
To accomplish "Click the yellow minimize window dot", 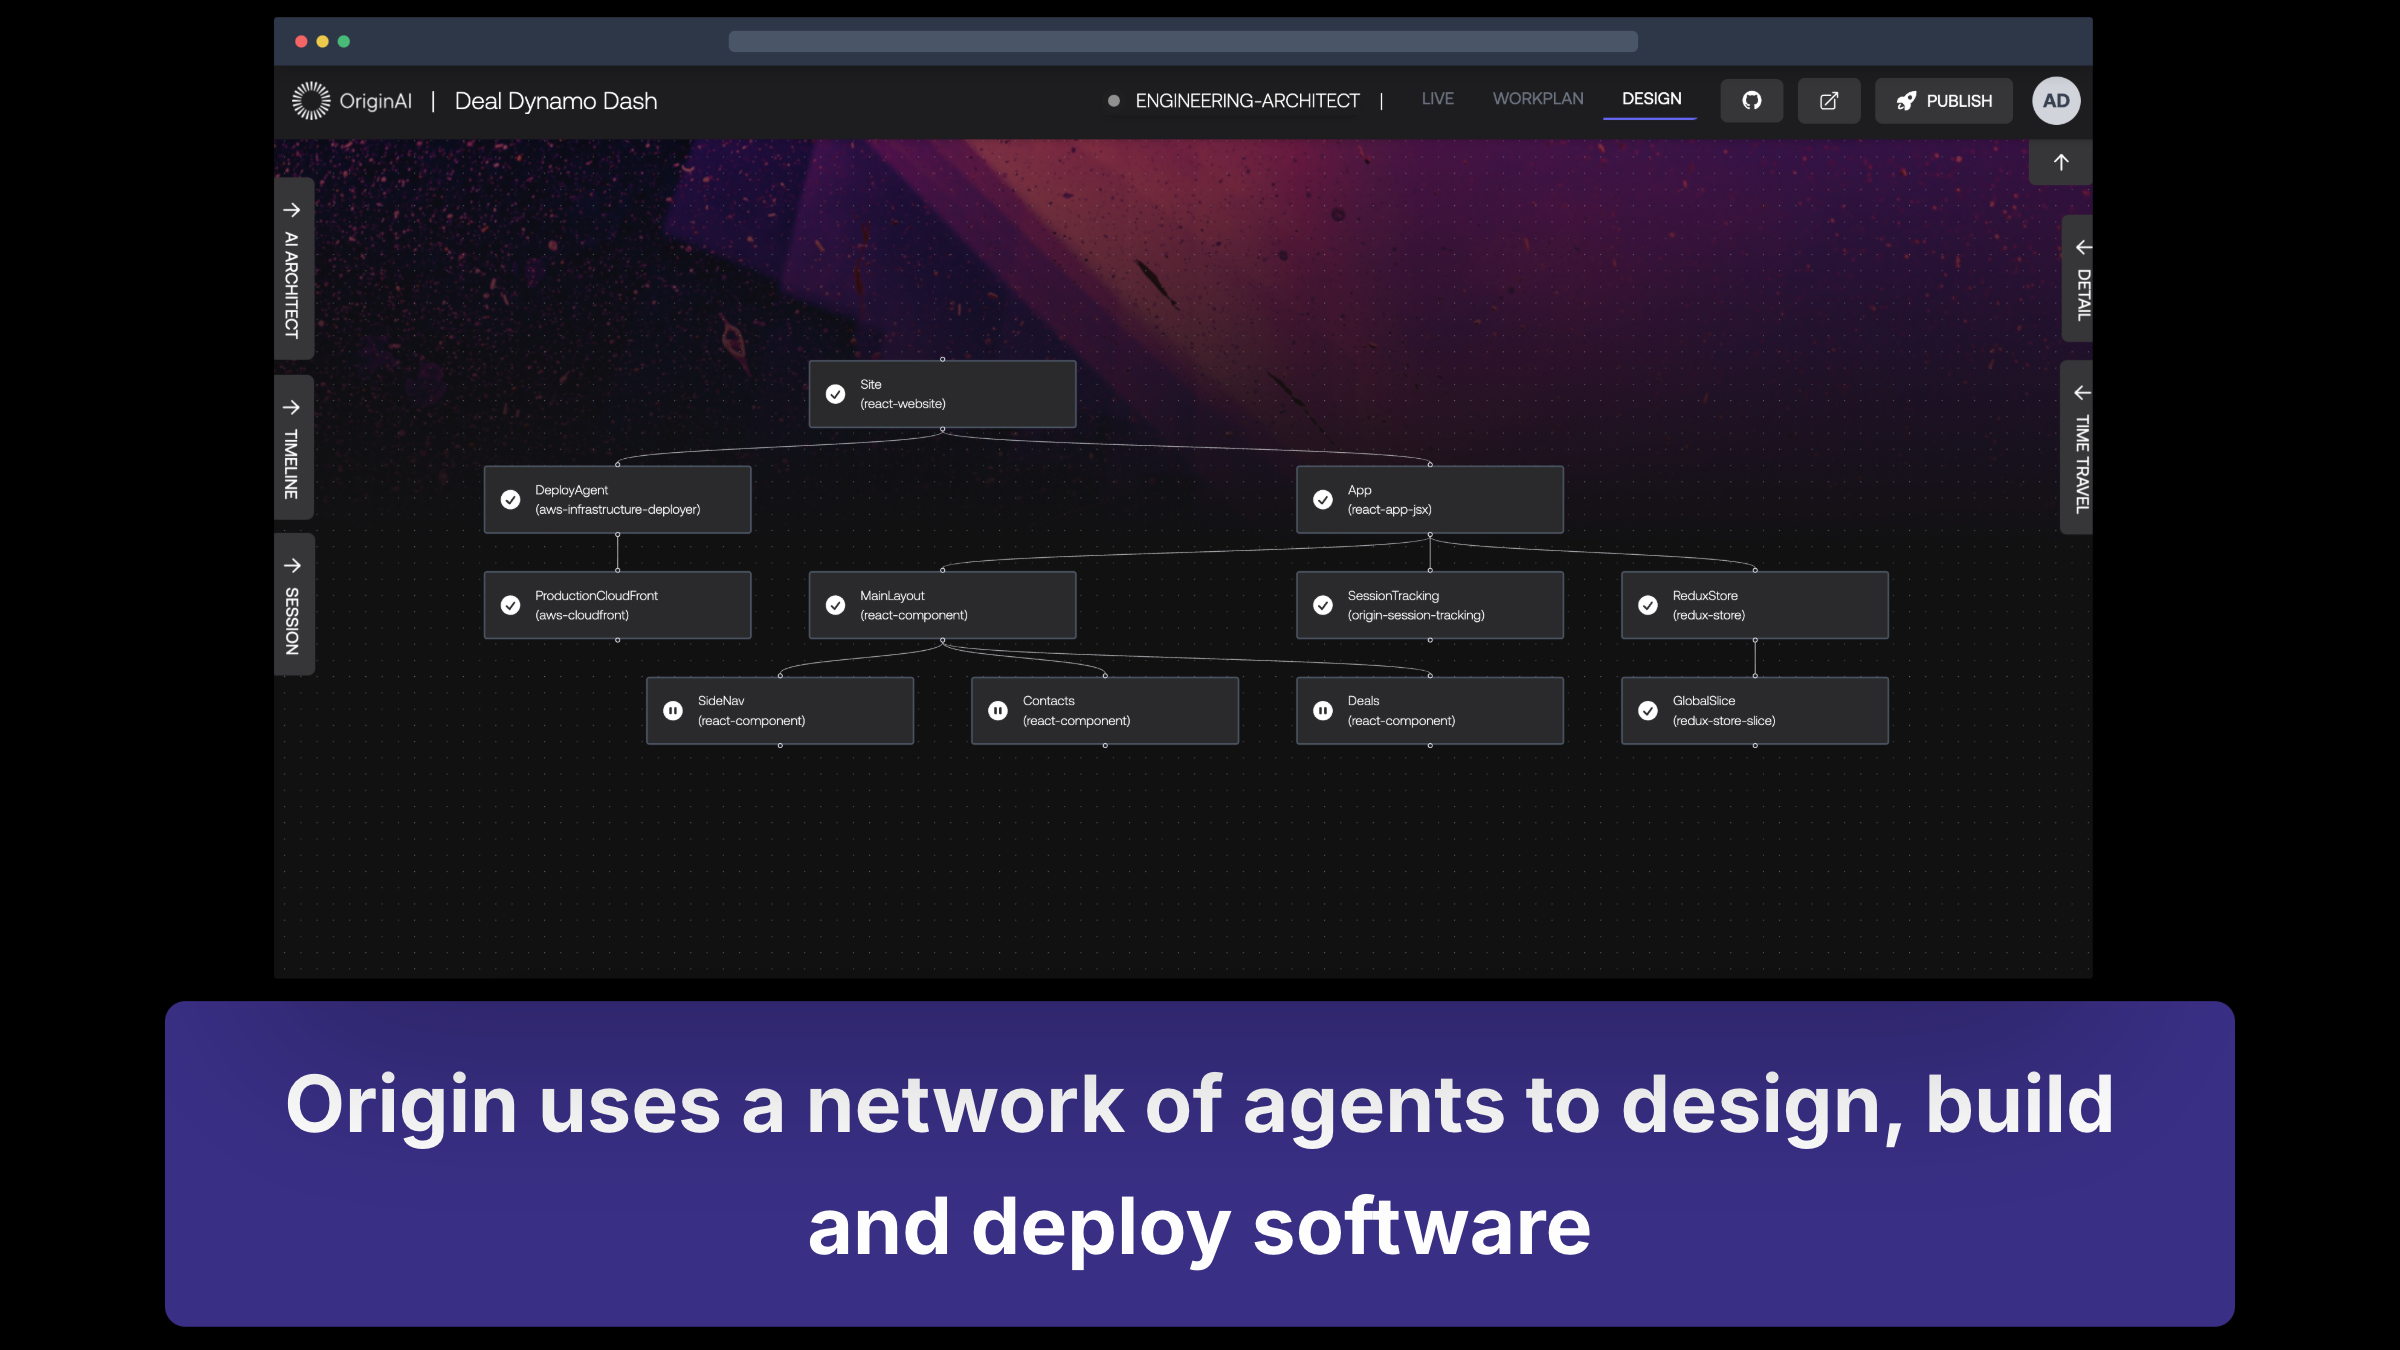I will (x=322, y=41).
